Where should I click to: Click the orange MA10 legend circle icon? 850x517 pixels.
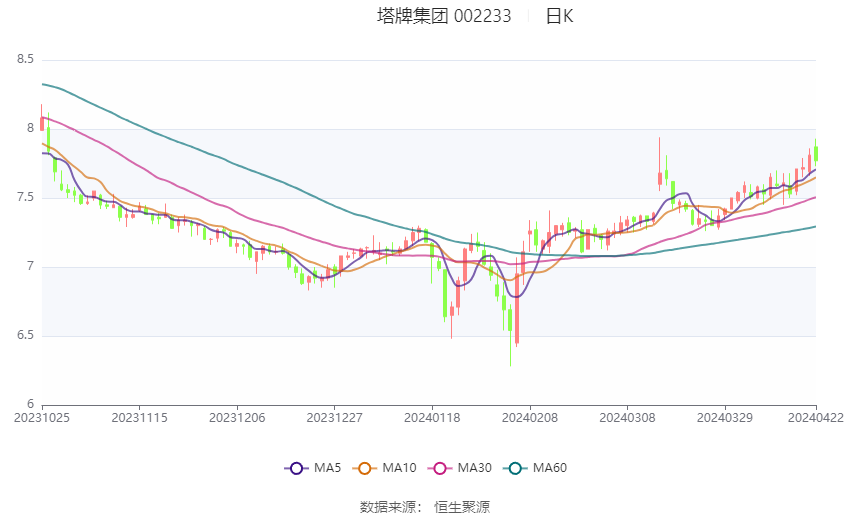tap(364, 468)
